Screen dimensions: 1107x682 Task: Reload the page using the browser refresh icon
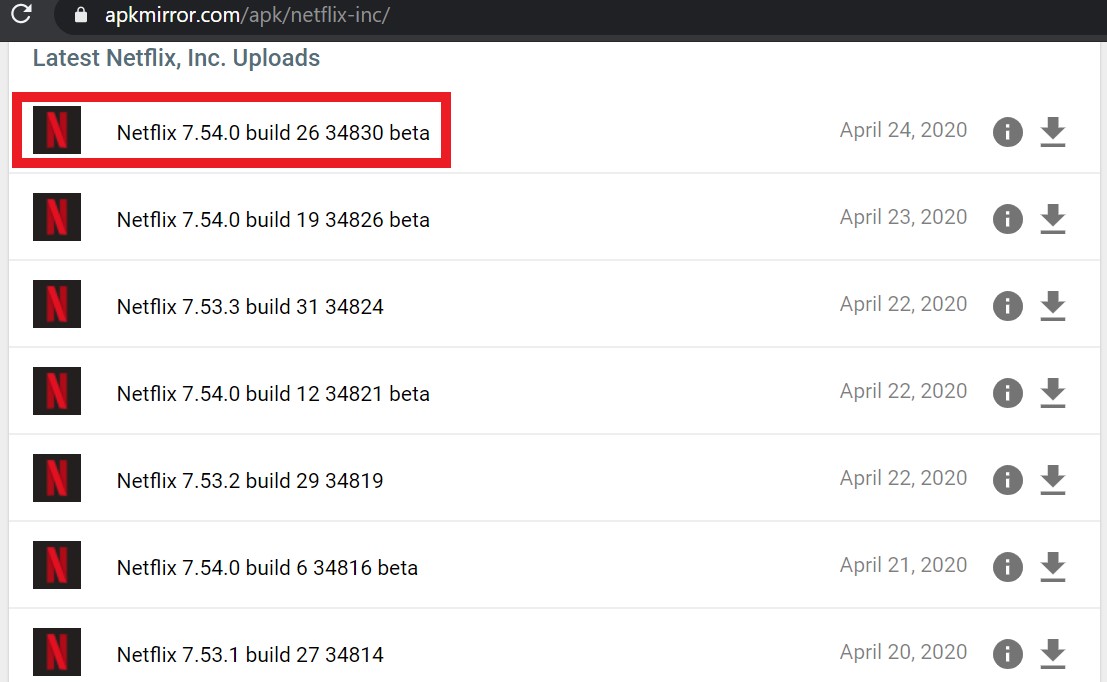(x=22, y=13)
